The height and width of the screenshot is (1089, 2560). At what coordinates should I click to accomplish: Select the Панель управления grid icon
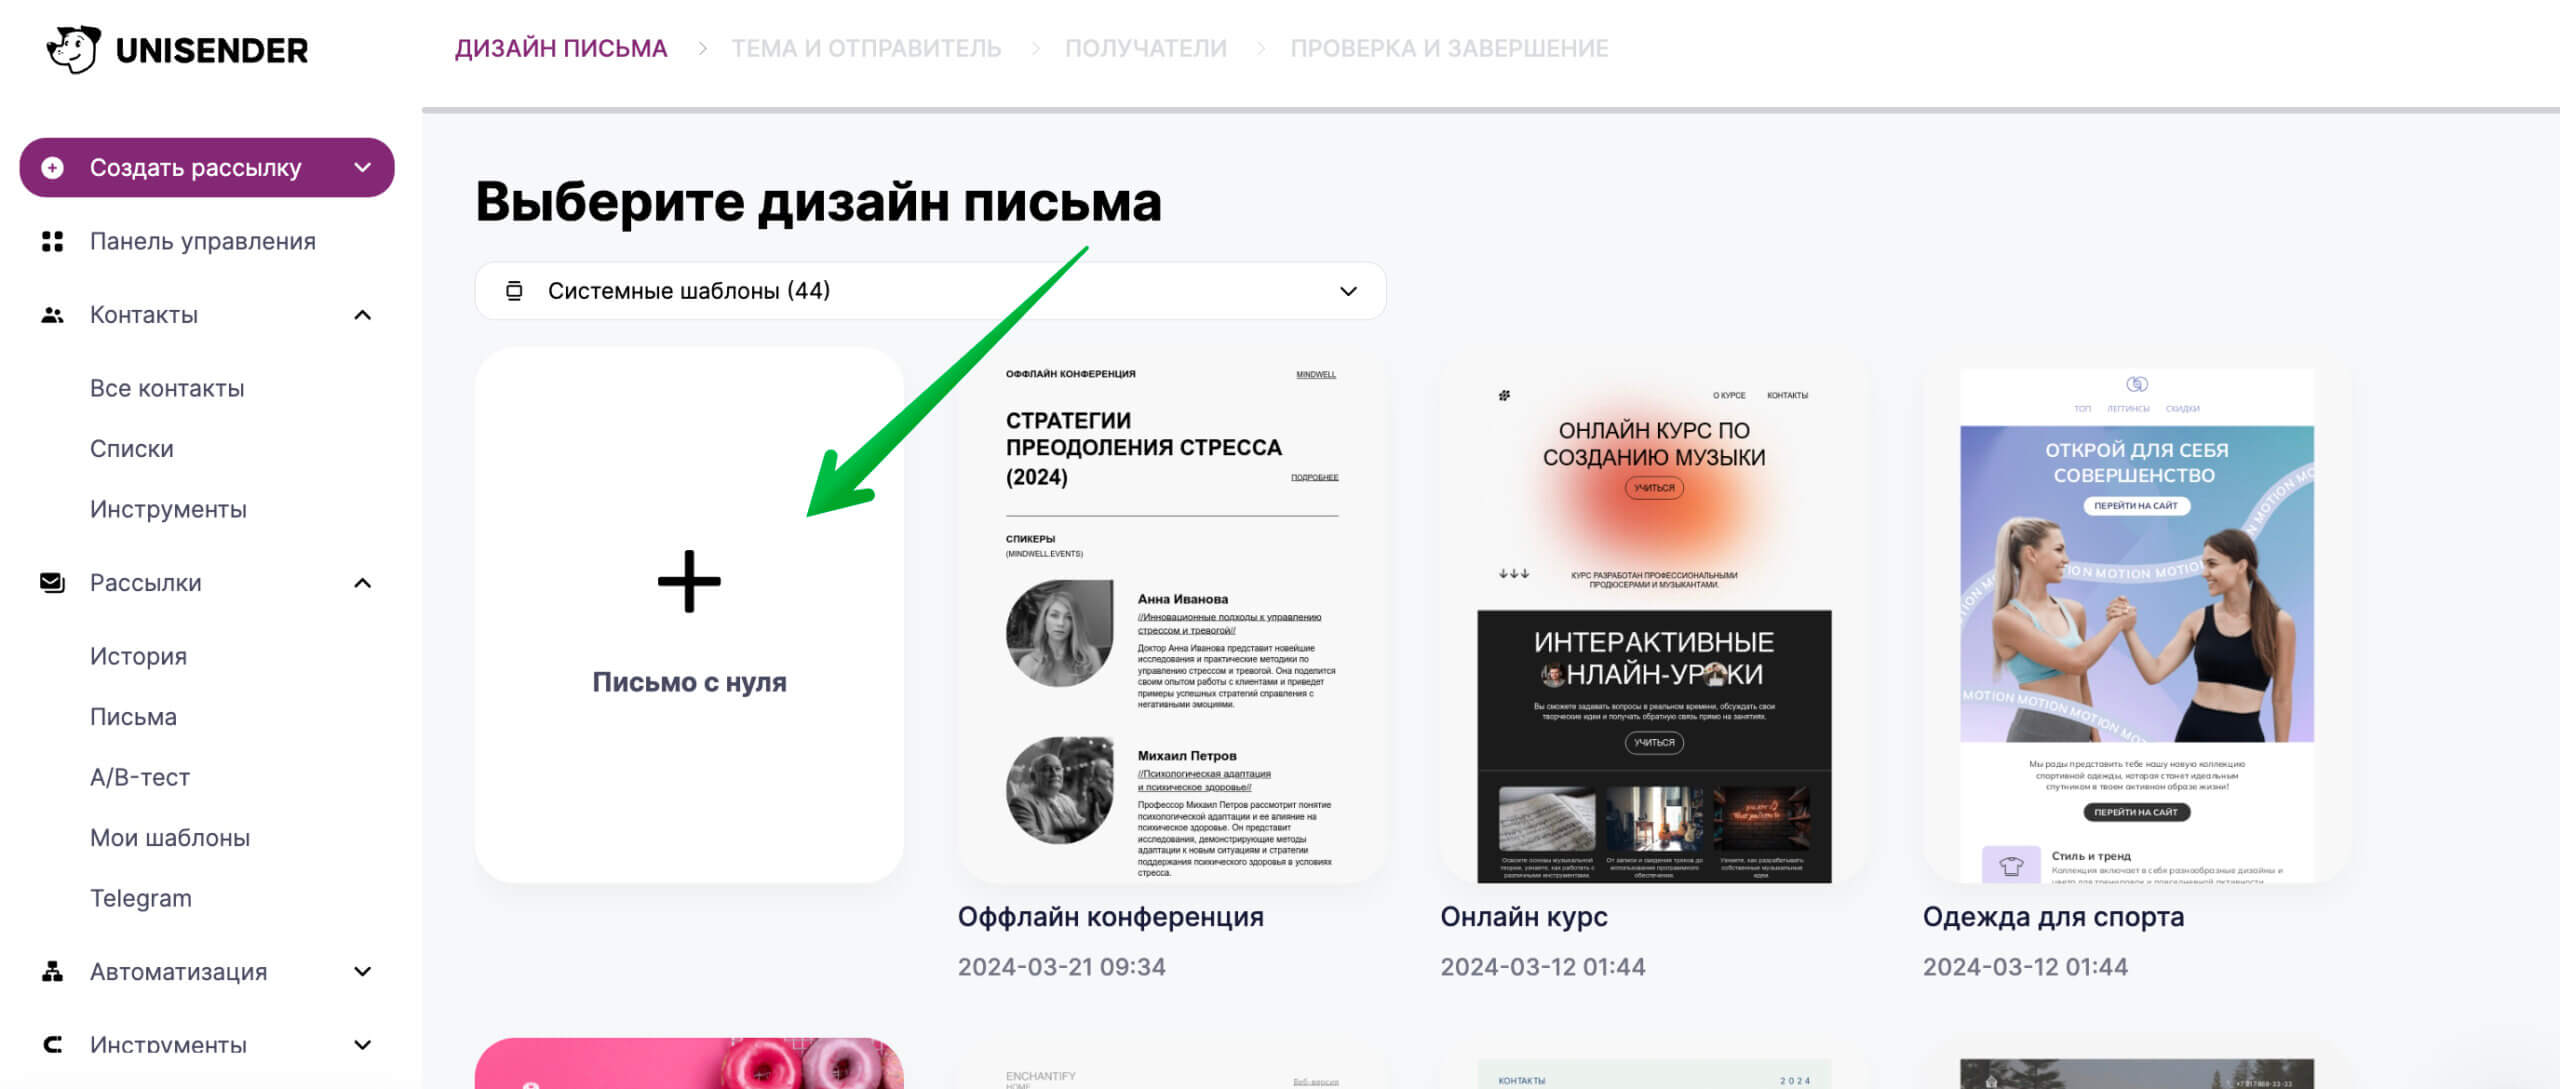53,241
